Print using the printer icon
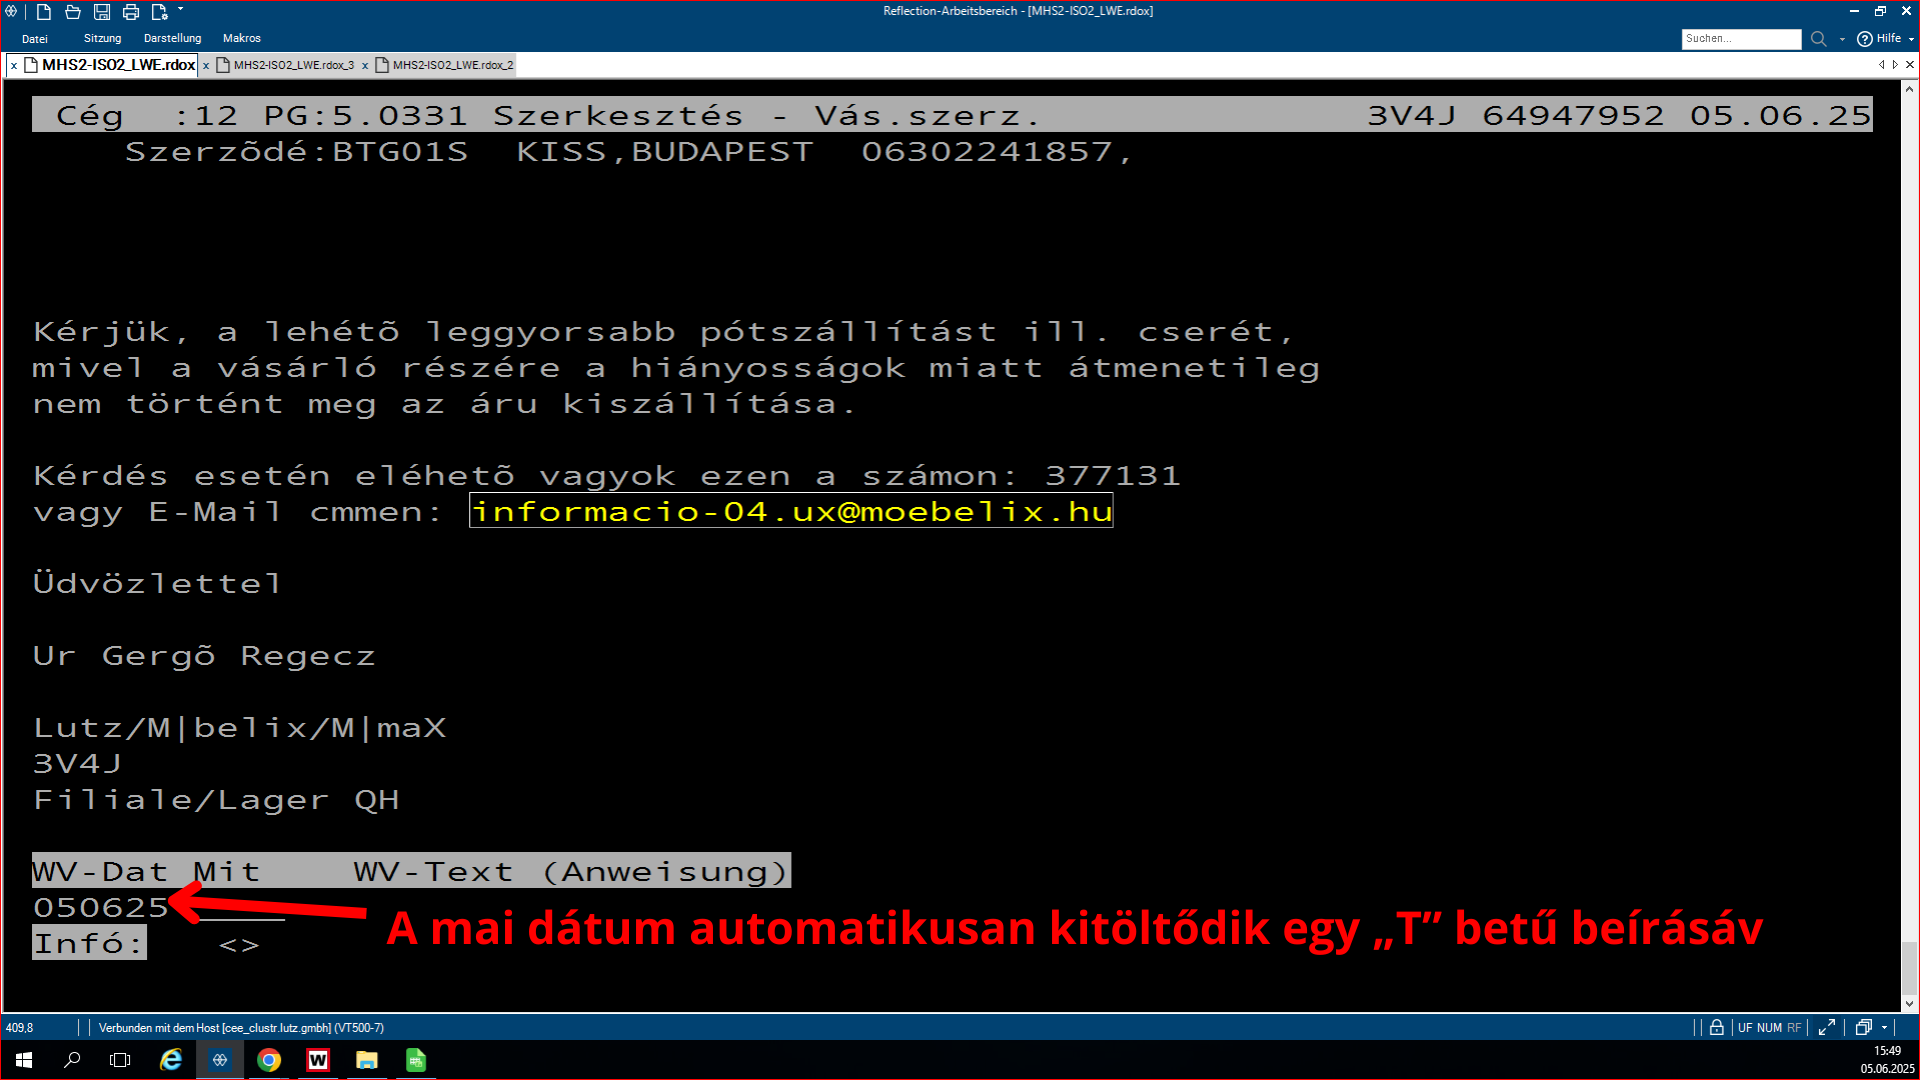This screenshot has width=1920, height=1080. pyautogui.click(x=131, y=12)
